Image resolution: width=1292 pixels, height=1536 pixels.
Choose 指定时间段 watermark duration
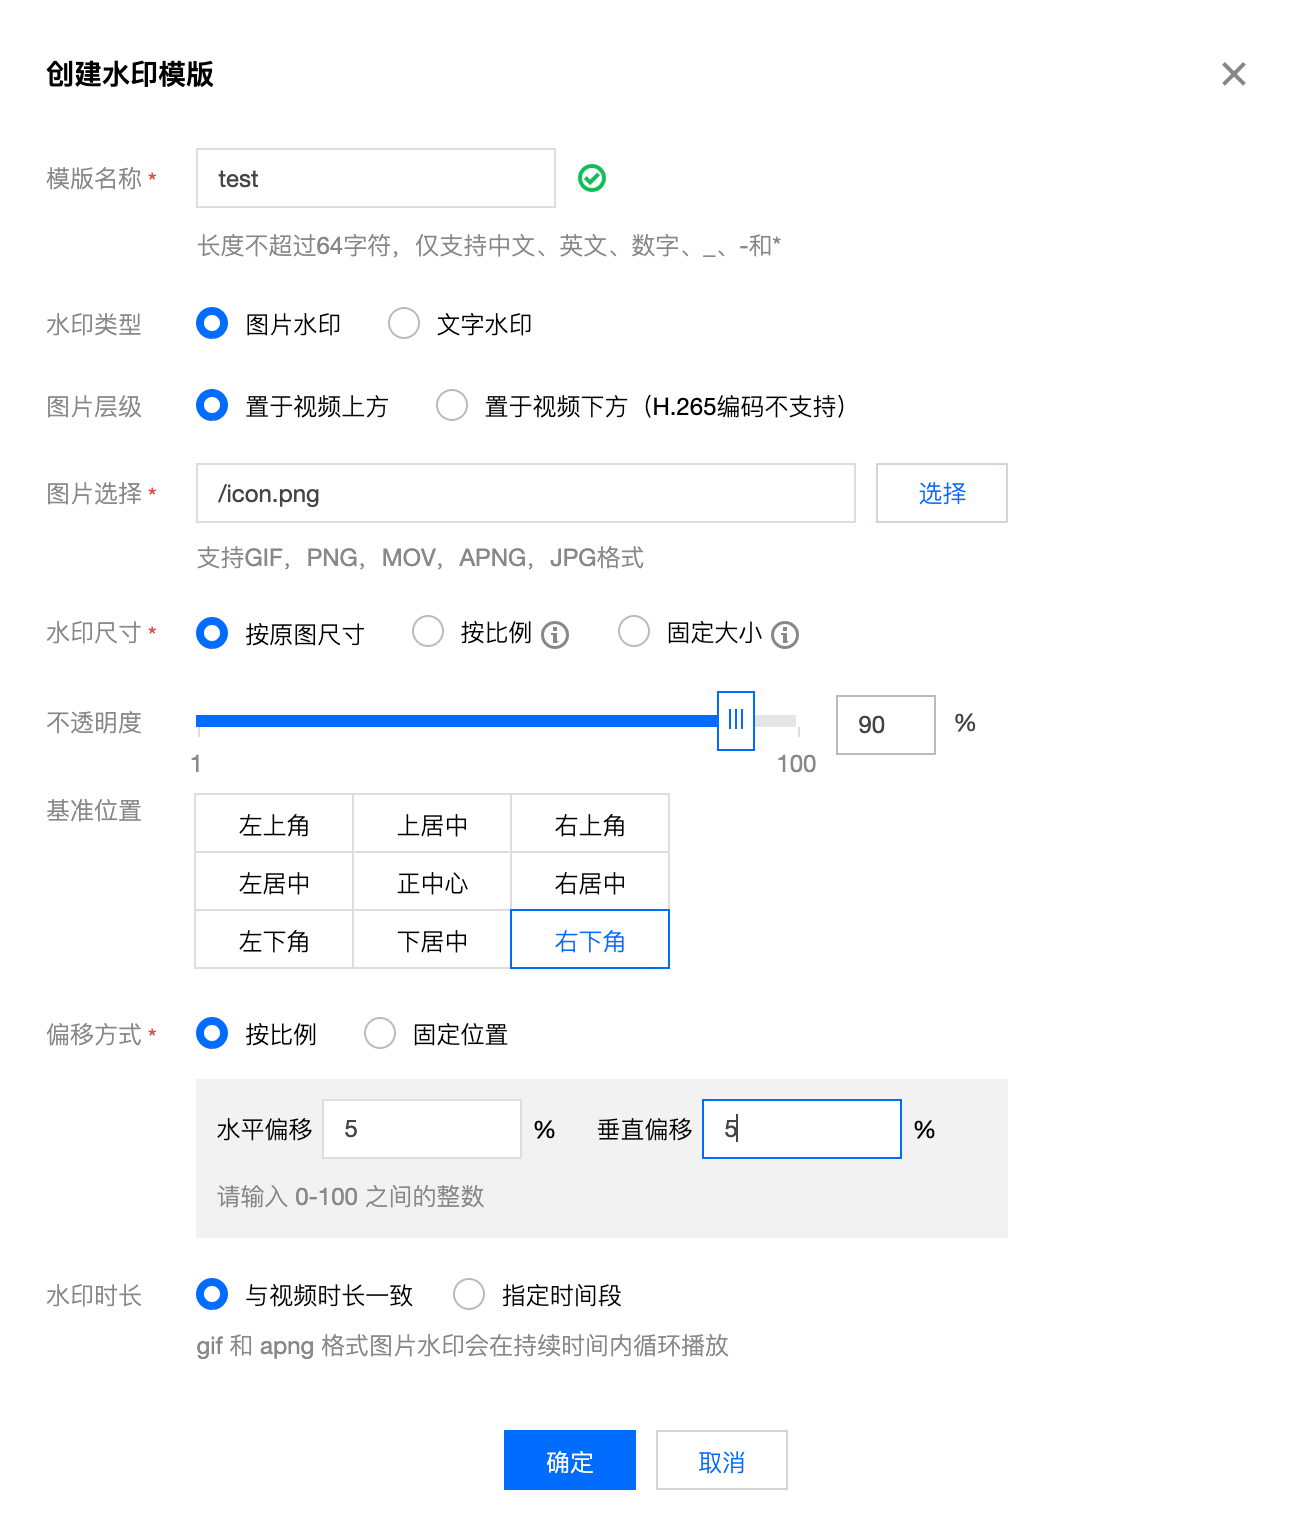pos(469,1295)
